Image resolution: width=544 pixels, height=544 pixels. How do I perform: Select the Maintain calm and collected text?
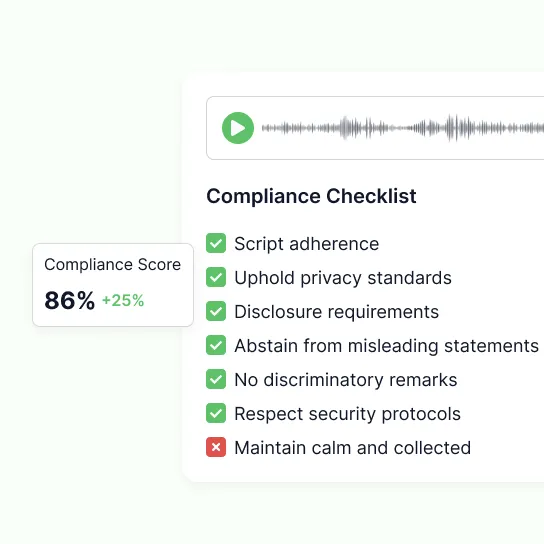point(352,448)
